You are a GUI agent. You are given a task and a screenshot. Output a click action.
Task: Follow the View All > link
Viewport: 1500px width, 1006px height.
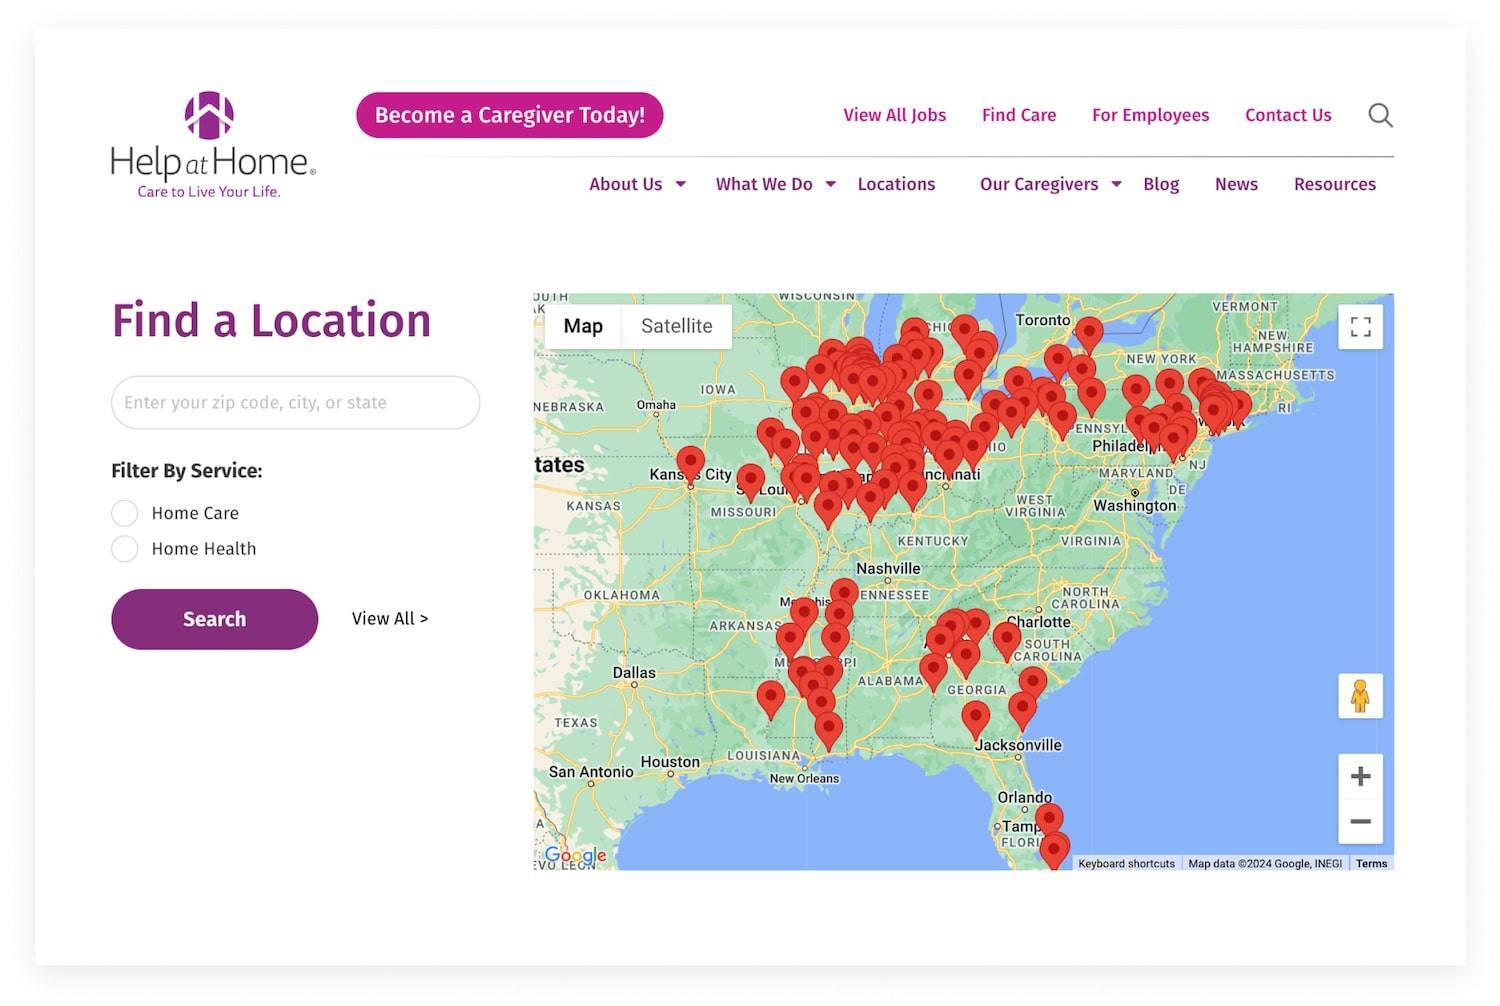click(x=390, y=619)
